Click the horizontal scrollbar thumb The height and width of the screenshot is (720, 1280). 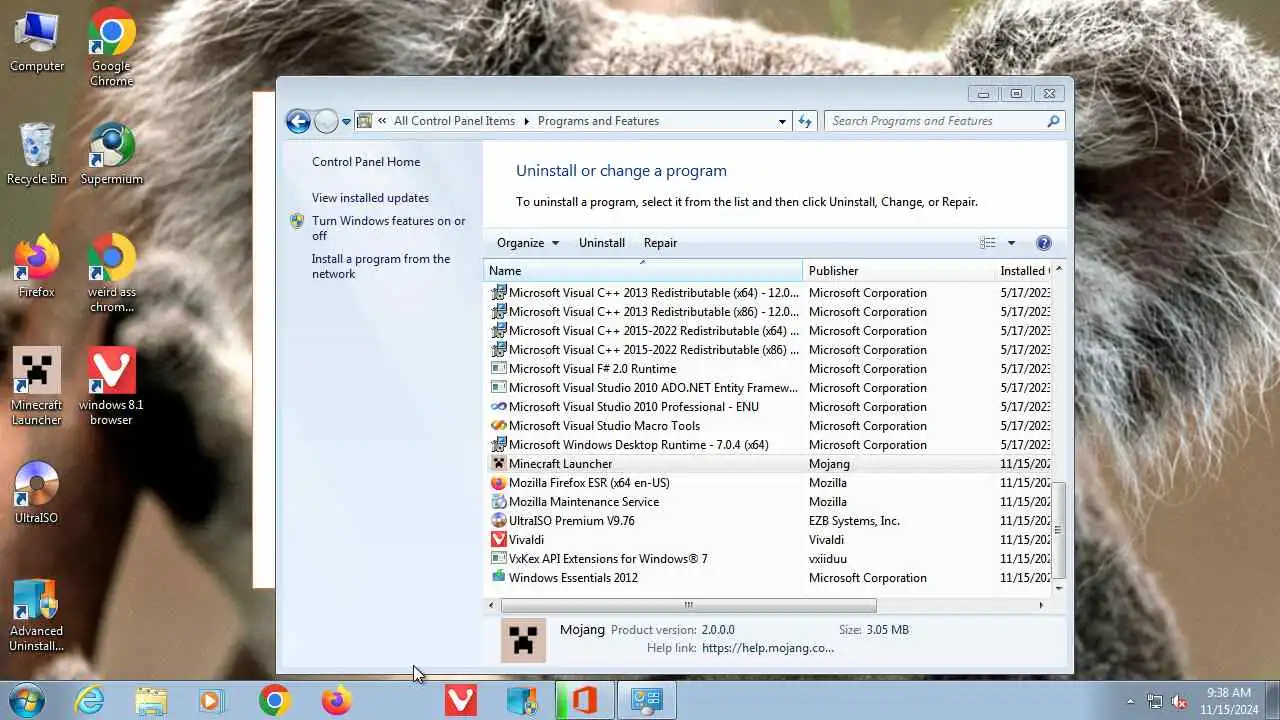click(x=688, y=605)
